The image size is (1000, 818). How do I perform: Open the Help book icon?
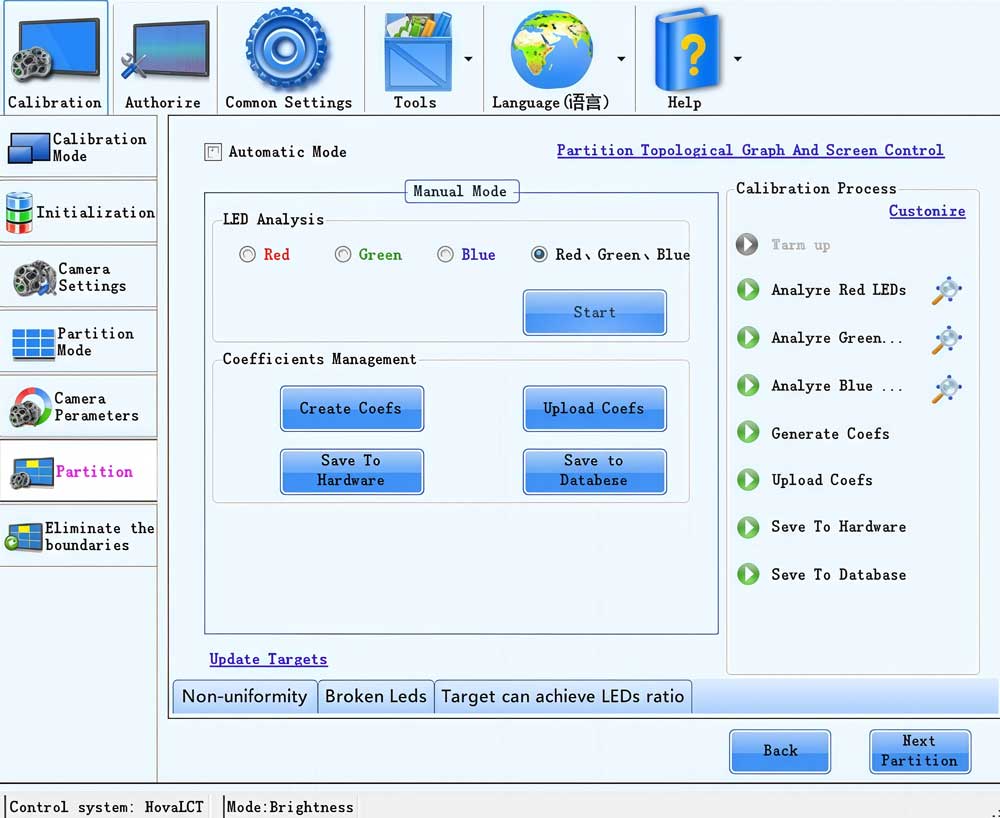pyautogui.click(x=688, y=52)
